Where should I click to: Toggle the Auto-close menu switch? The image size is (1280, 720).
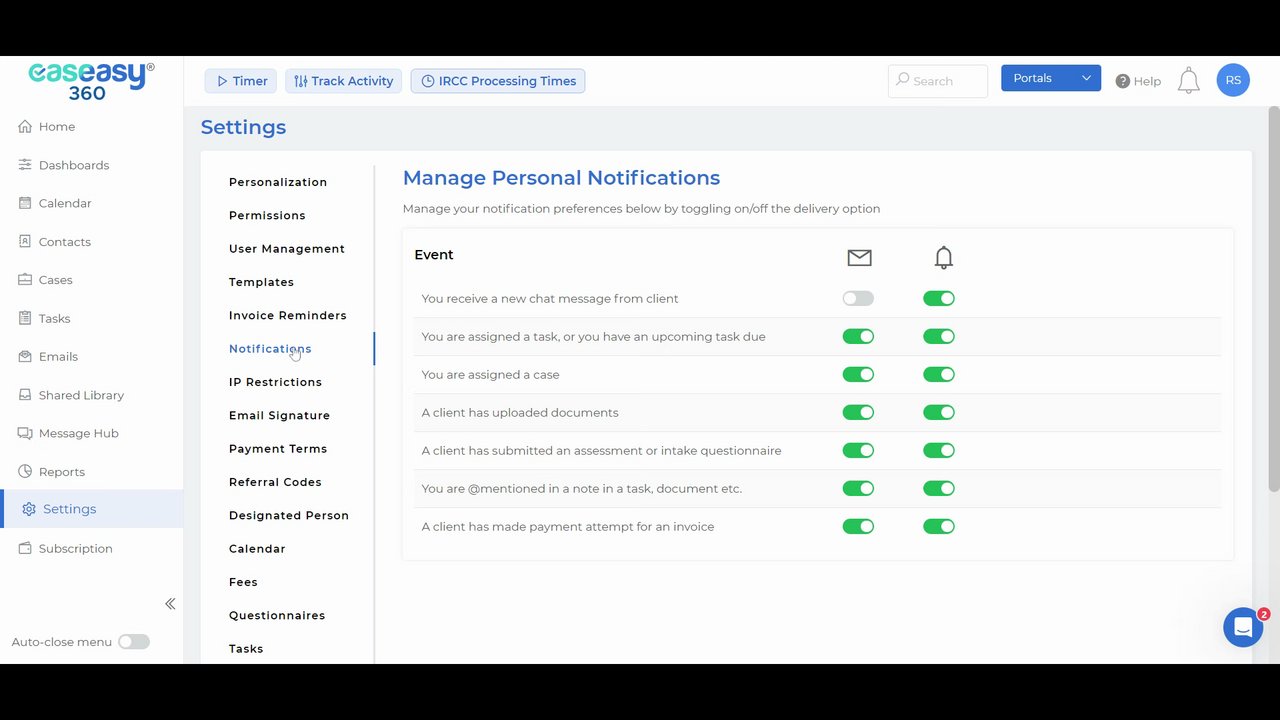(134, 642)
